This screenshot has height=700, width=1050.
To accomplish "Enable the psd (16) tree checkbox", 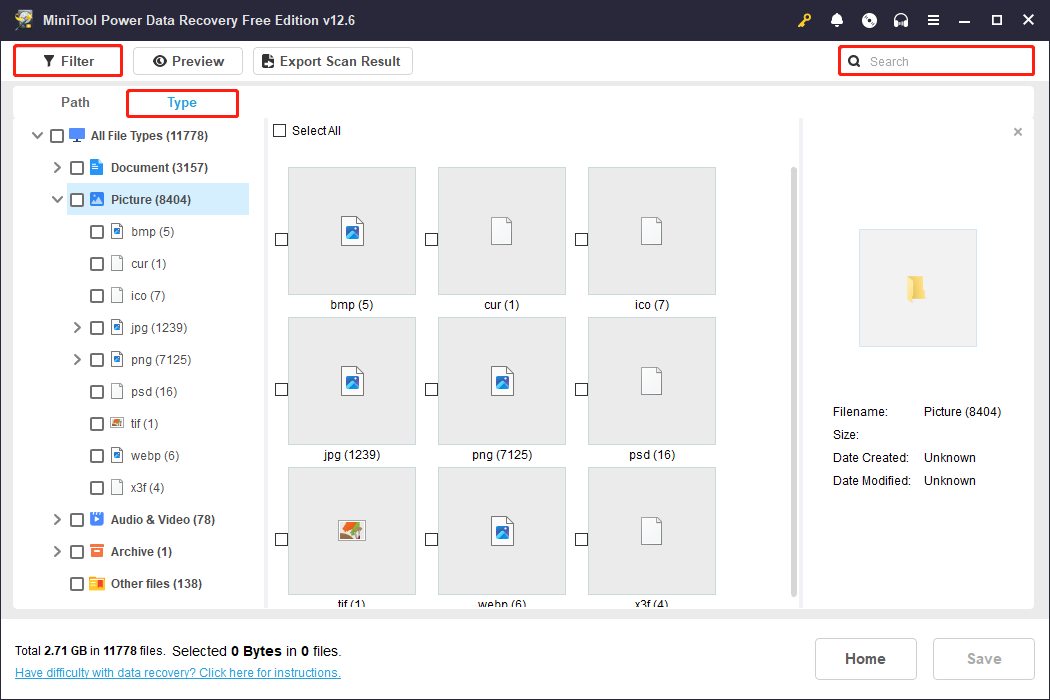I will [x=97, y=392].
